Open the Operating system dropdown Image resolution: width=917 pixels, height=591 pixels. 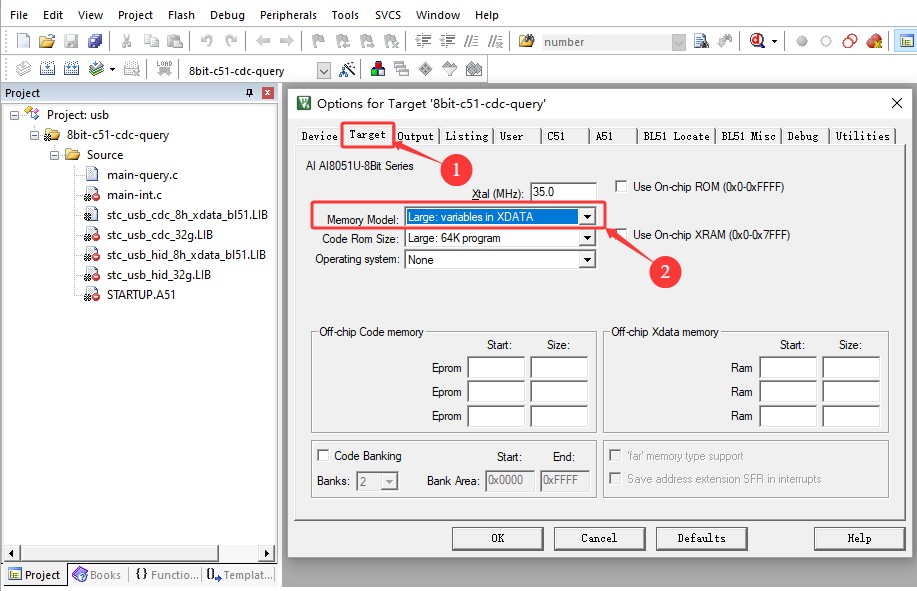tap(587, 259)
